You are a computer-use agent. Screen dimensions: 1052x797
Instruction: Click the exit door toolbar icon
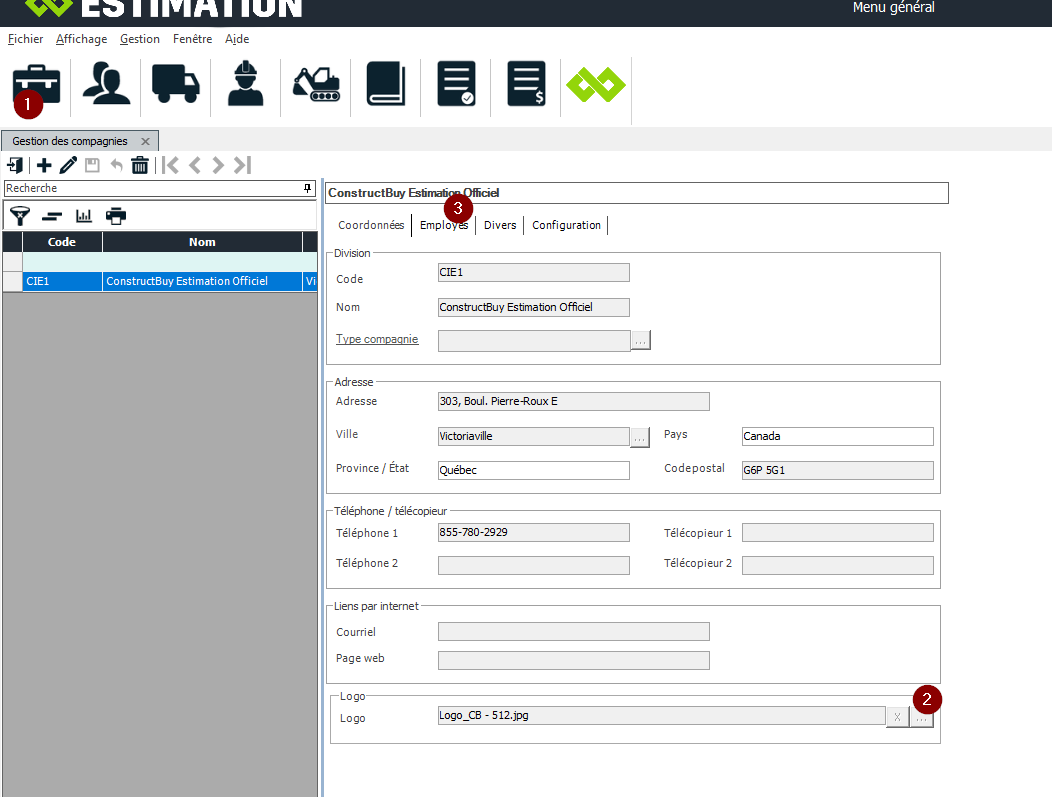click(15, 165)
